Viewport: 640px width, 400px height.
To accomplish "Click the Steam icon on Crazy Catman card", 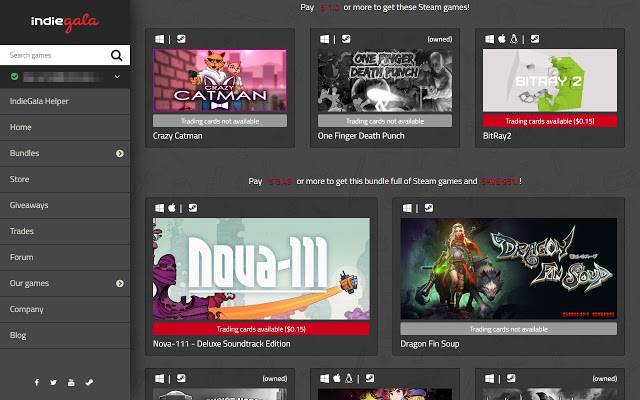I will pos(181,39).
